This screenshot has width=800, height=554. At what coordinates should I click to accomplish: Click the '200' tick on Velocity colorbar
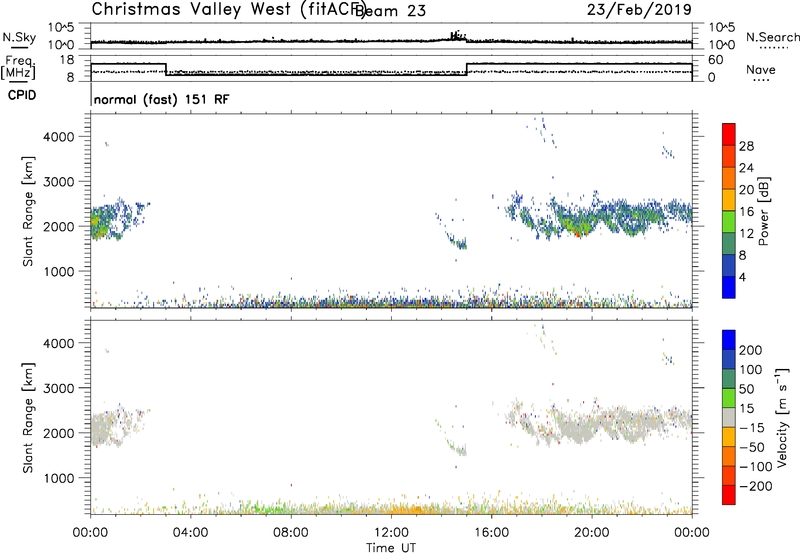click(x=750, y=350)
